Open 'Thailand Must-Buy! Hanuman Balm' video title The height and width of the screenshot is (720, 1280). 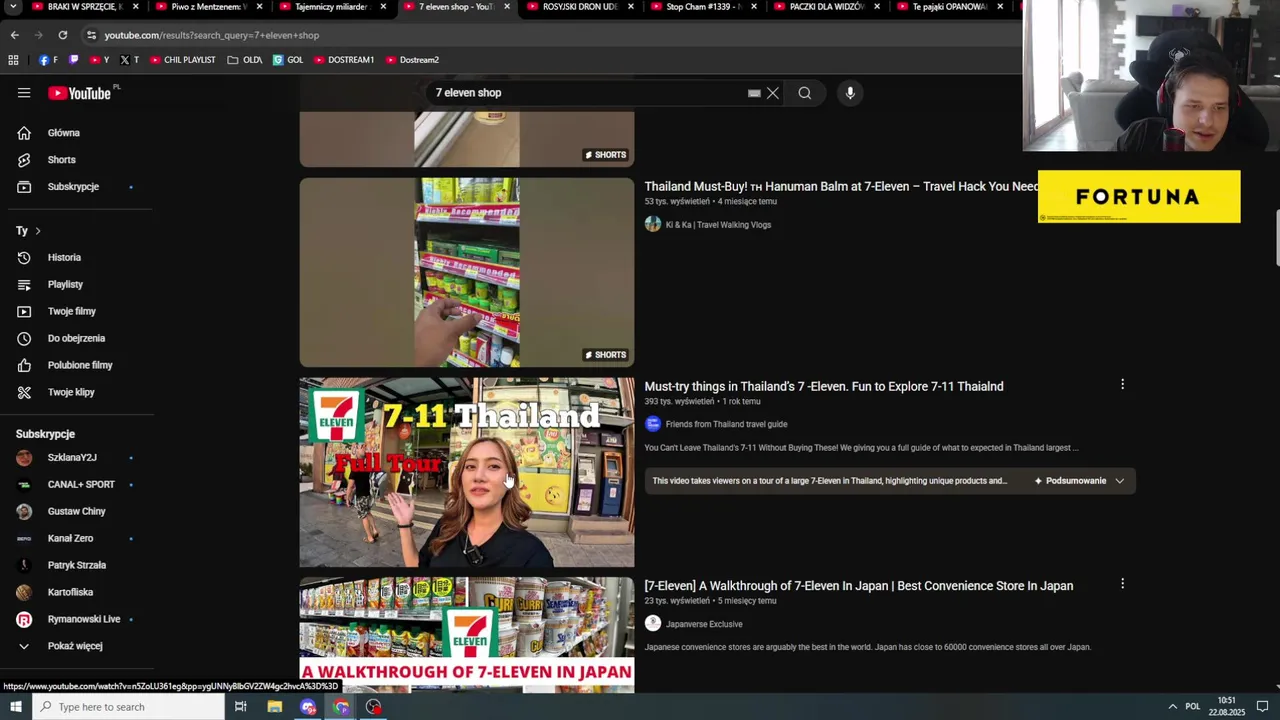pos(842,187)
